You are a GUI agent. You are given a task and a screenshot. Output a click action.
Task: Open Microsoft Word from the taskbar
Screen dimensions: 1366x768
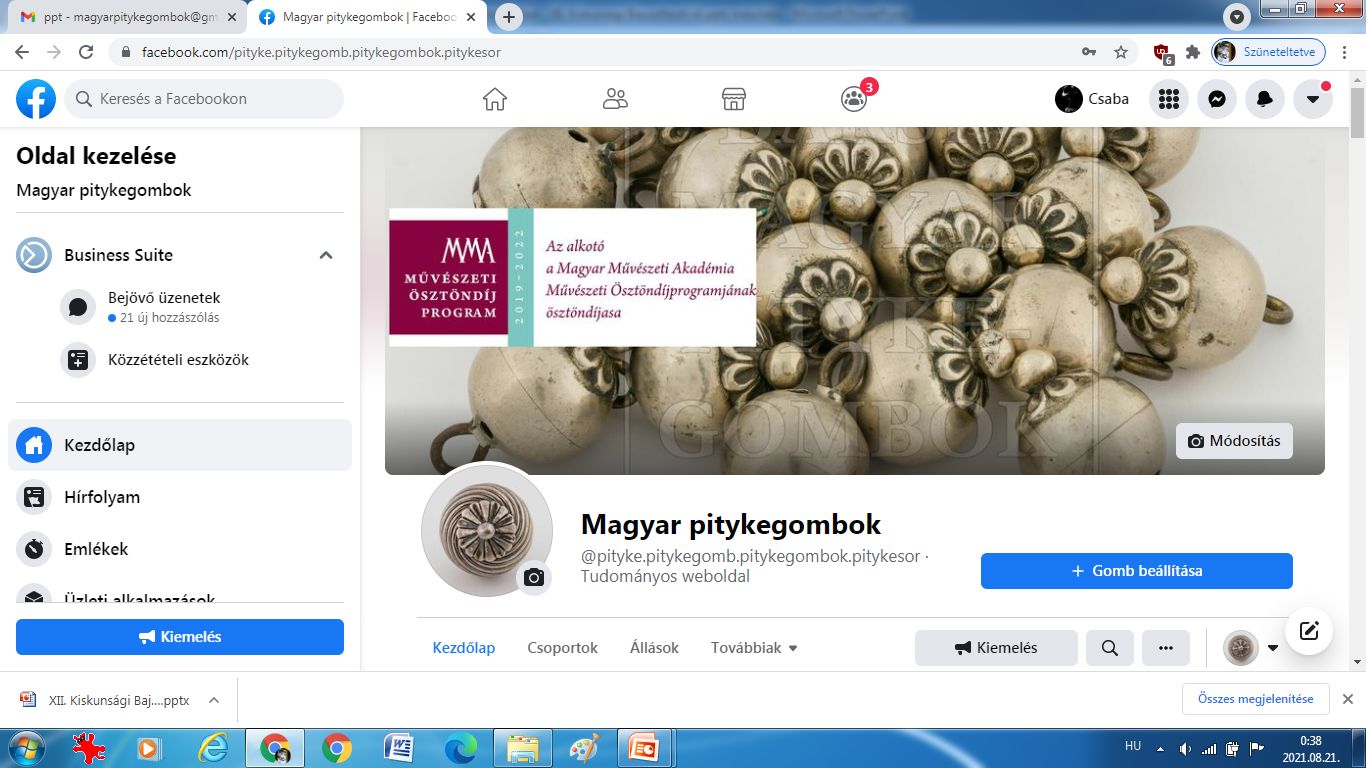click(x=399, y=748)
